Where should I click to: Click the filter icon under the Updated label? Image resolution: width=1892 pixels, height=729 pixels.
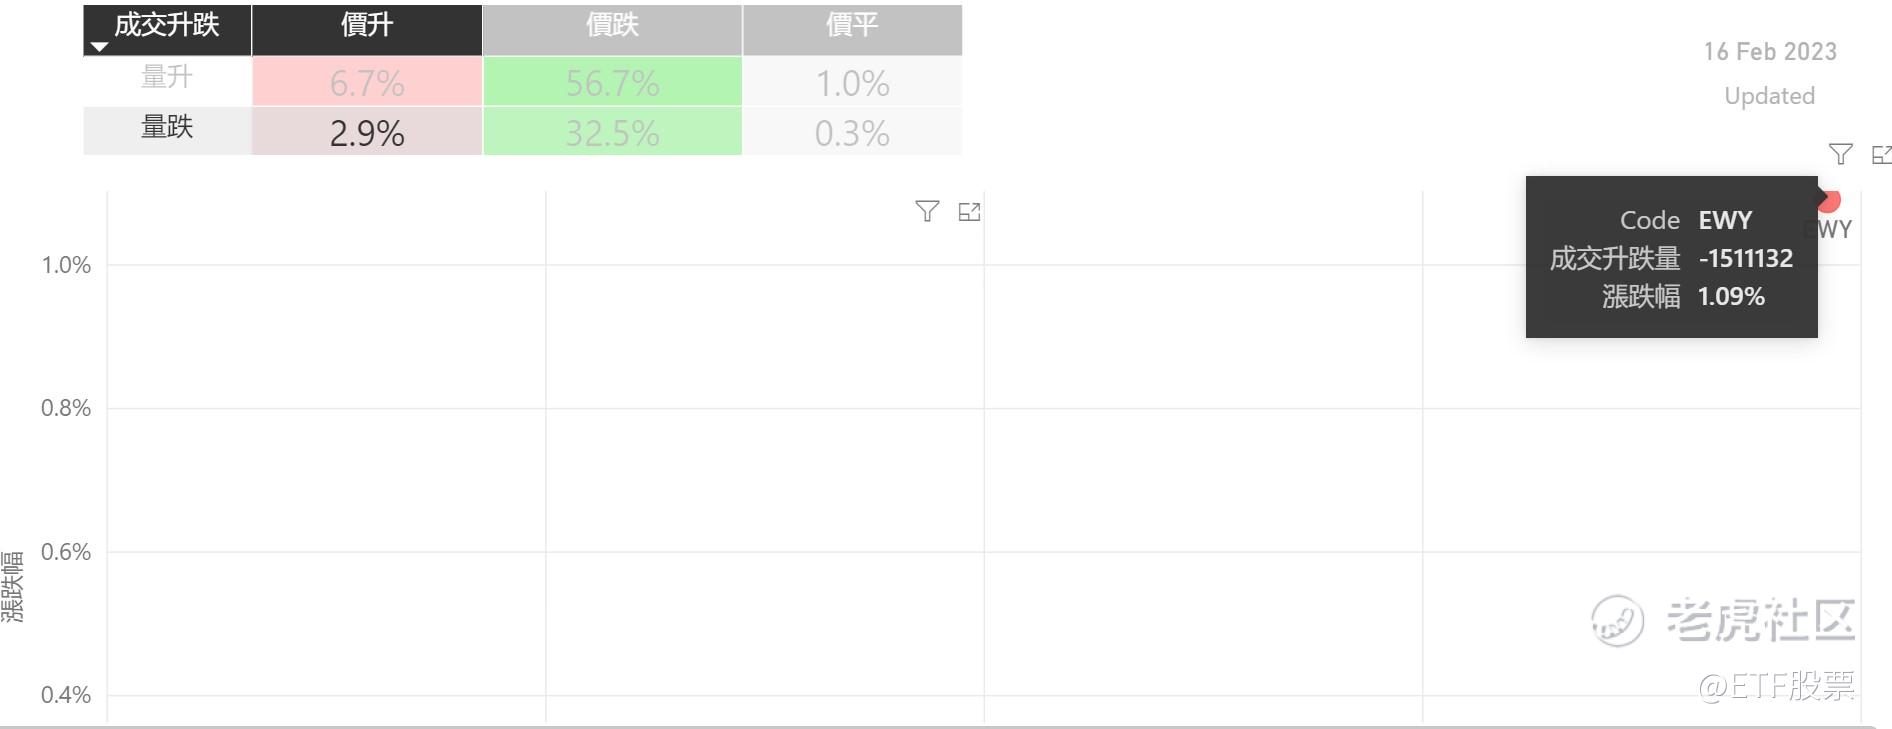(1840, 154)
